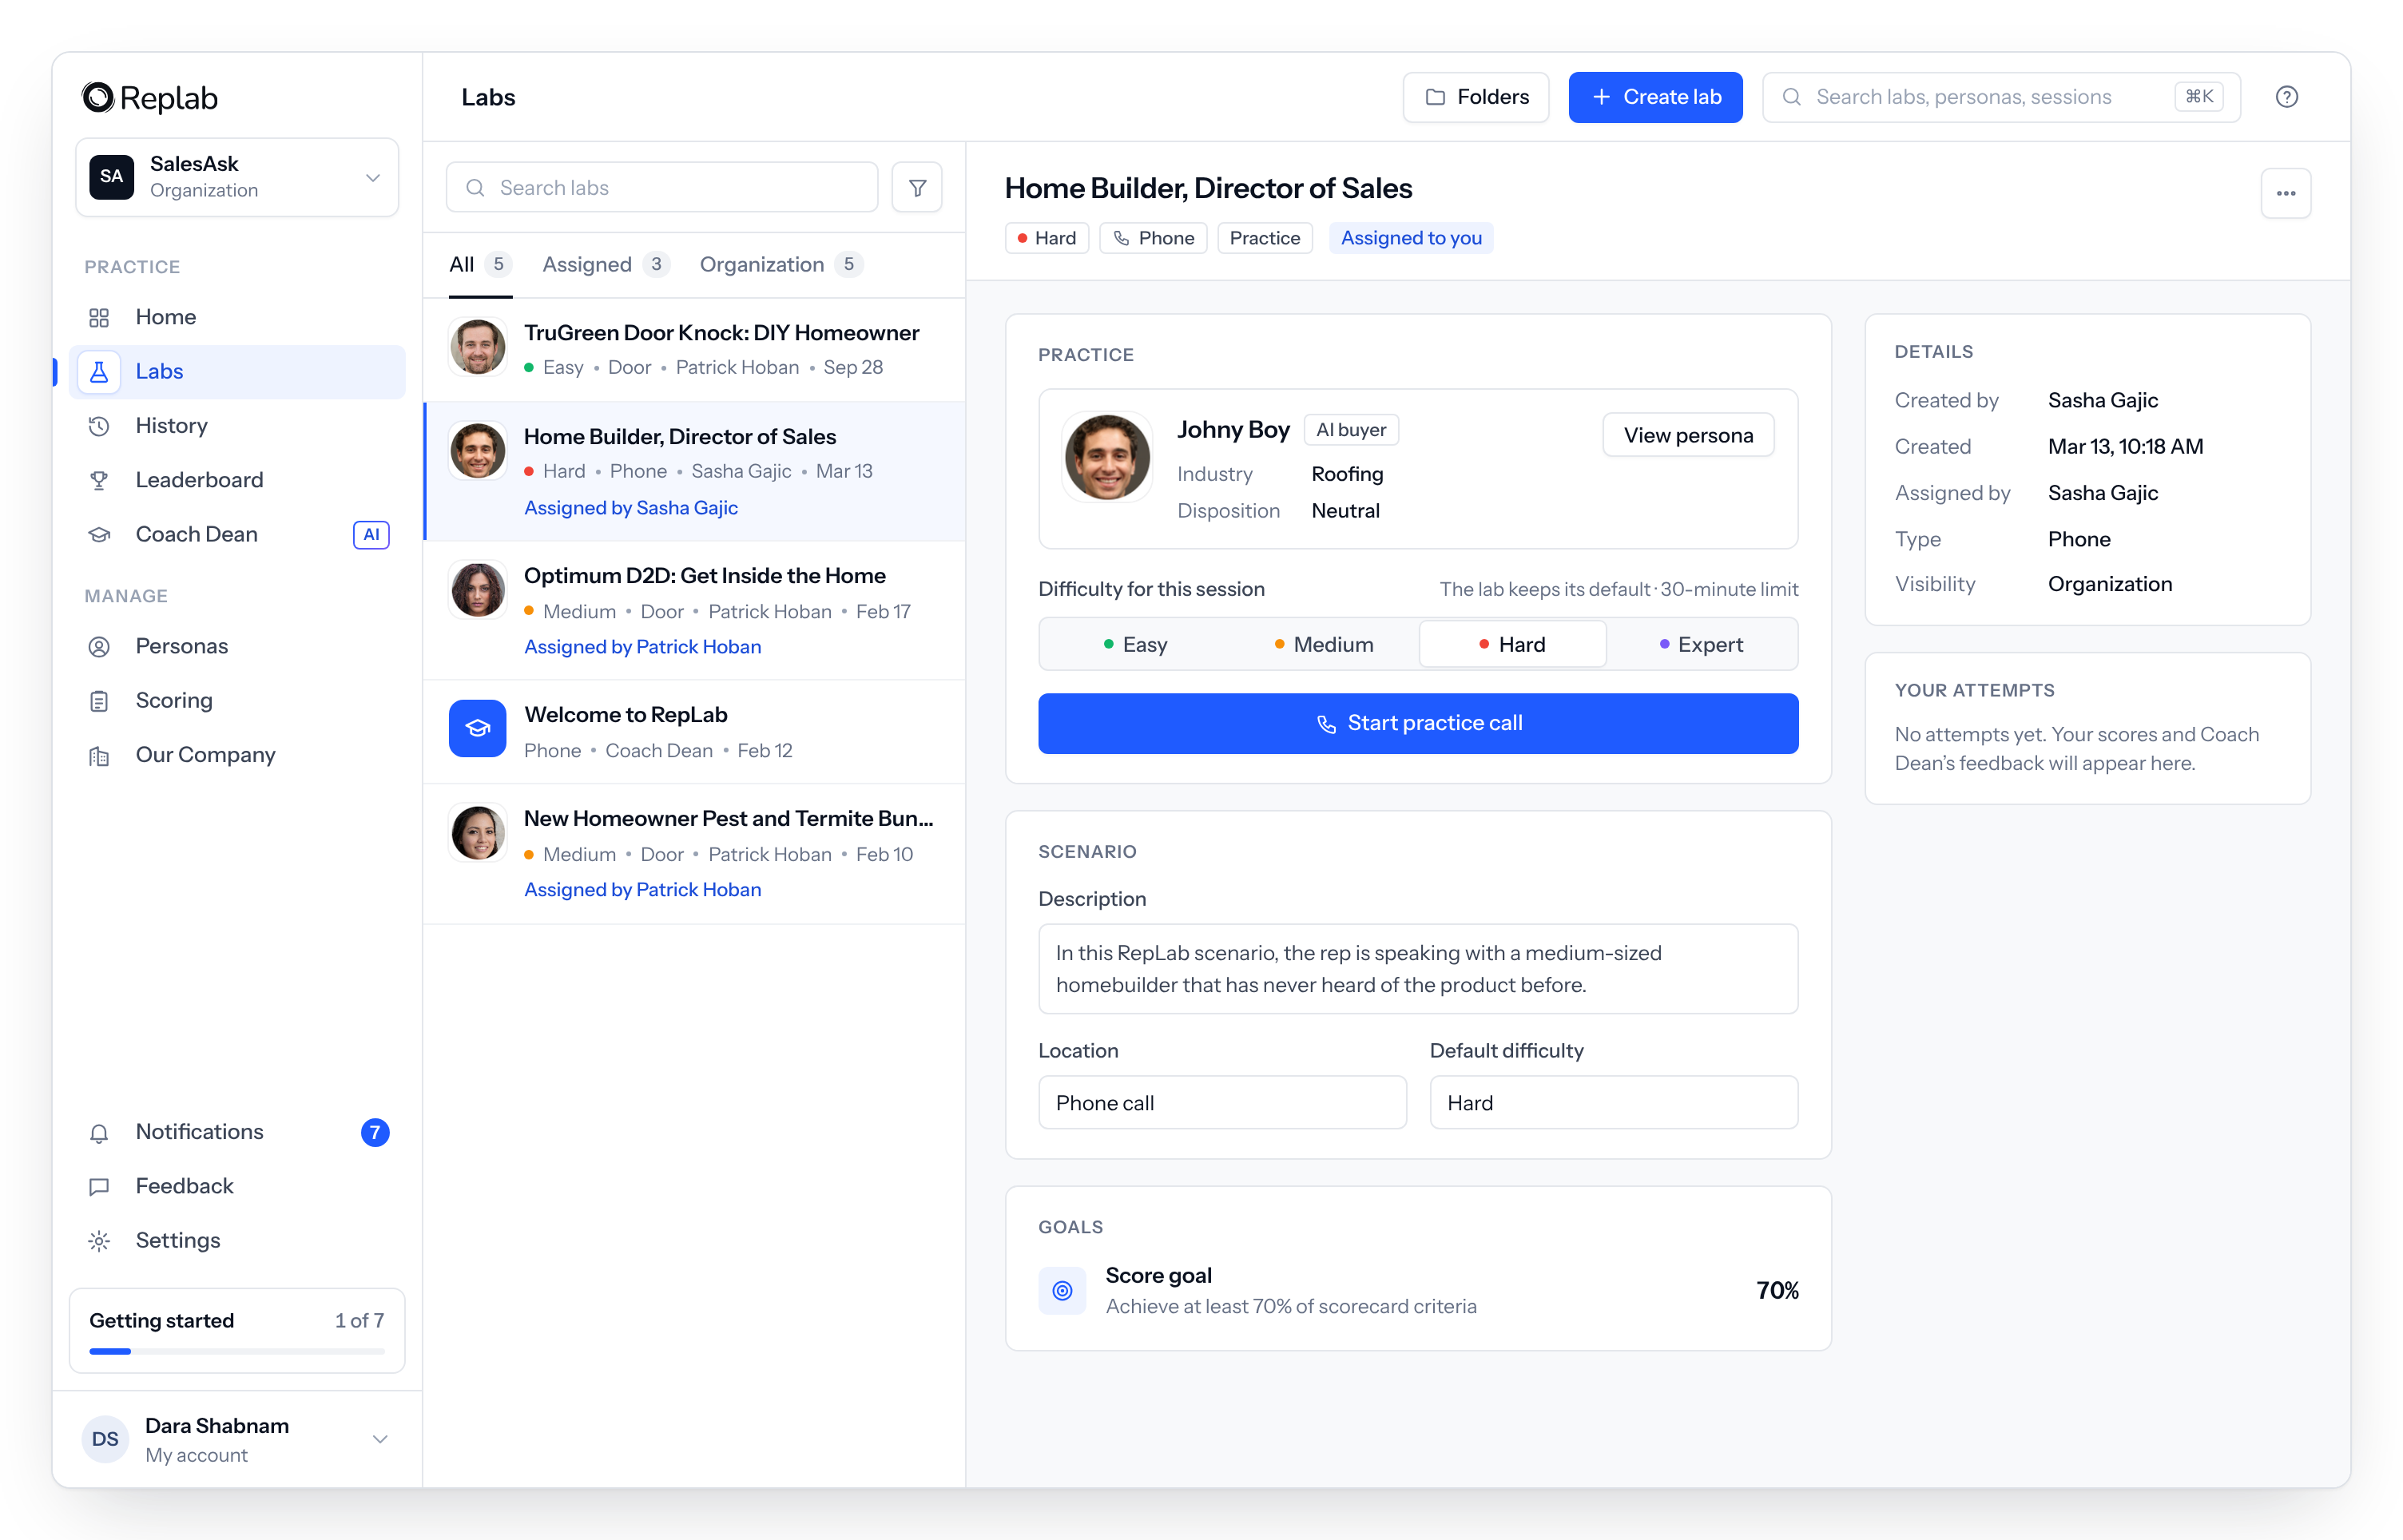Click the Score goal target icon

(x=1062, y=1290)
